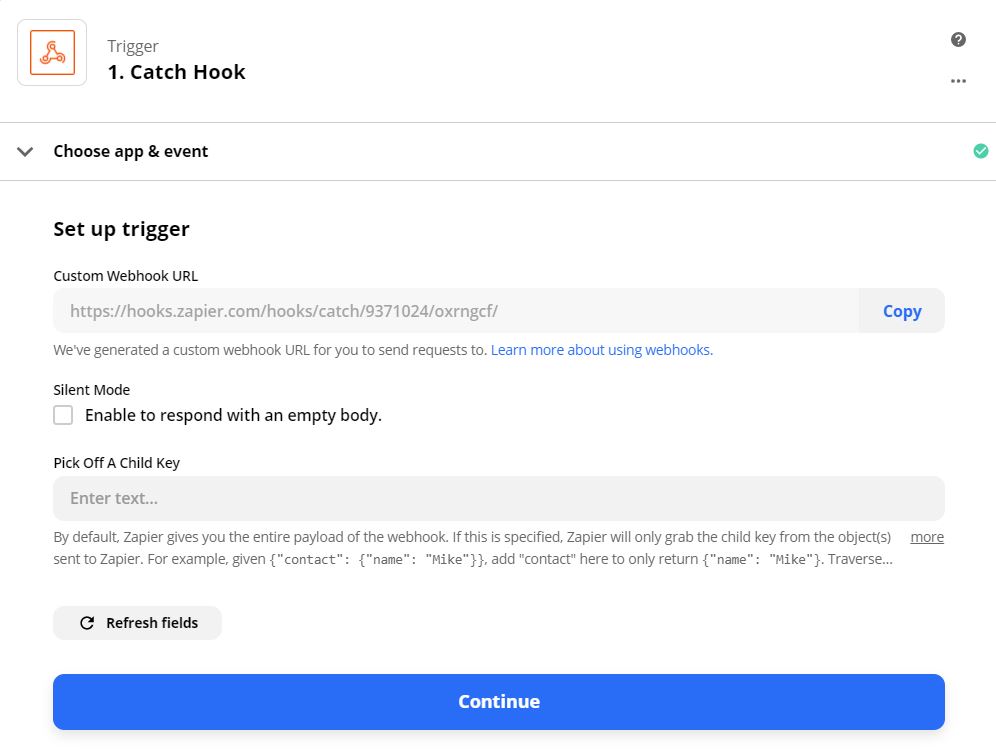Click the Custom Webhook URL field
Image resolution: width=996 pixels, height=752 pixels.
click(x=456, y=311)
